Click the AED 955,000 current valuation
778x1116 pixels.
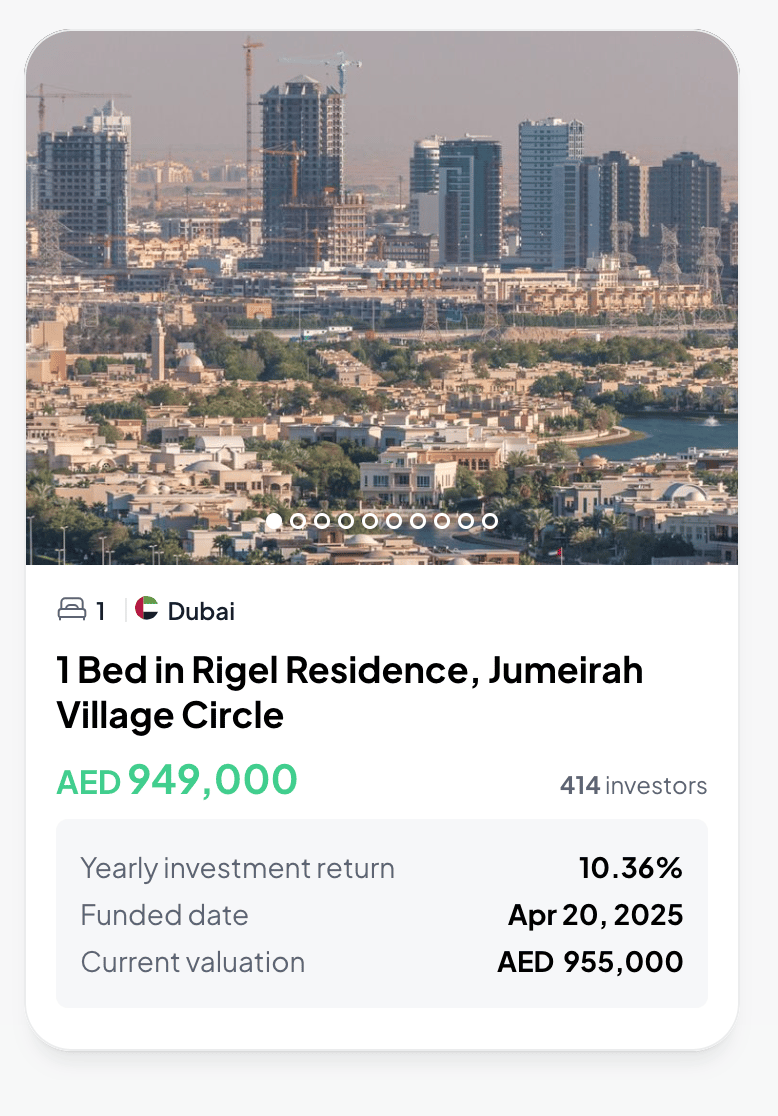(590, 962)
